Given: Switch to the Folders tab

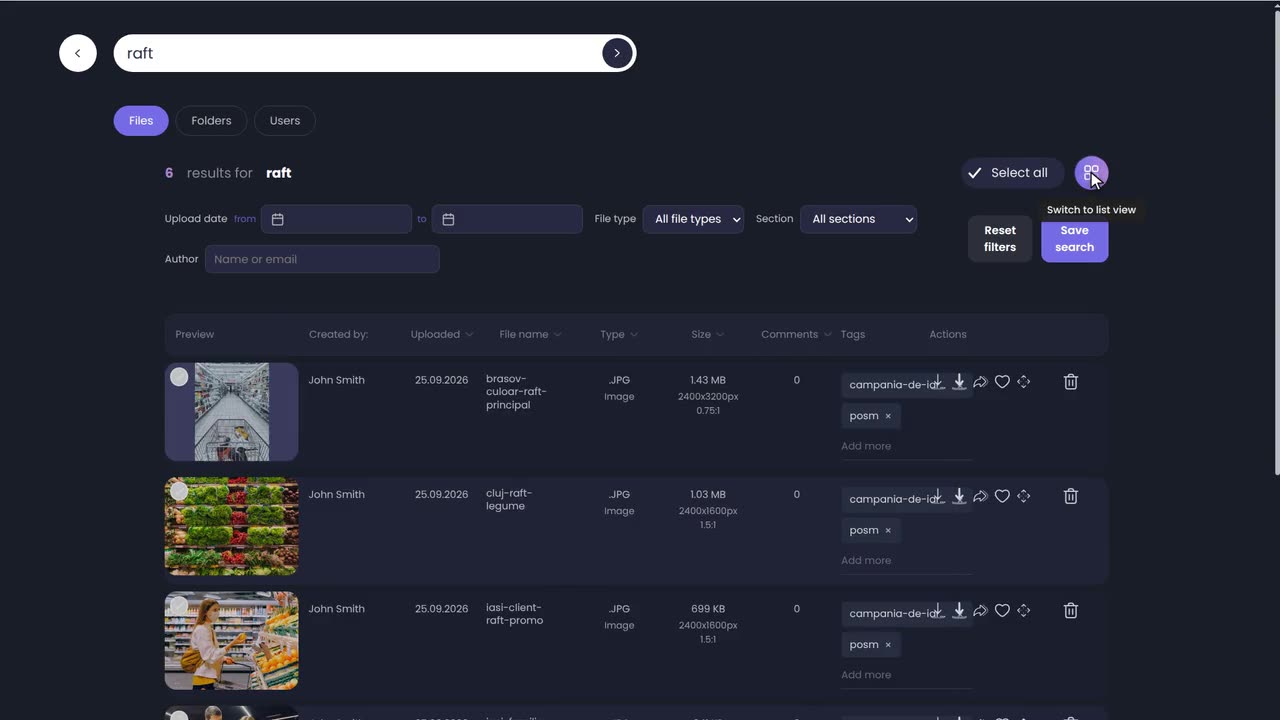Looking at the screenshot, I should [x=211, y=121].
